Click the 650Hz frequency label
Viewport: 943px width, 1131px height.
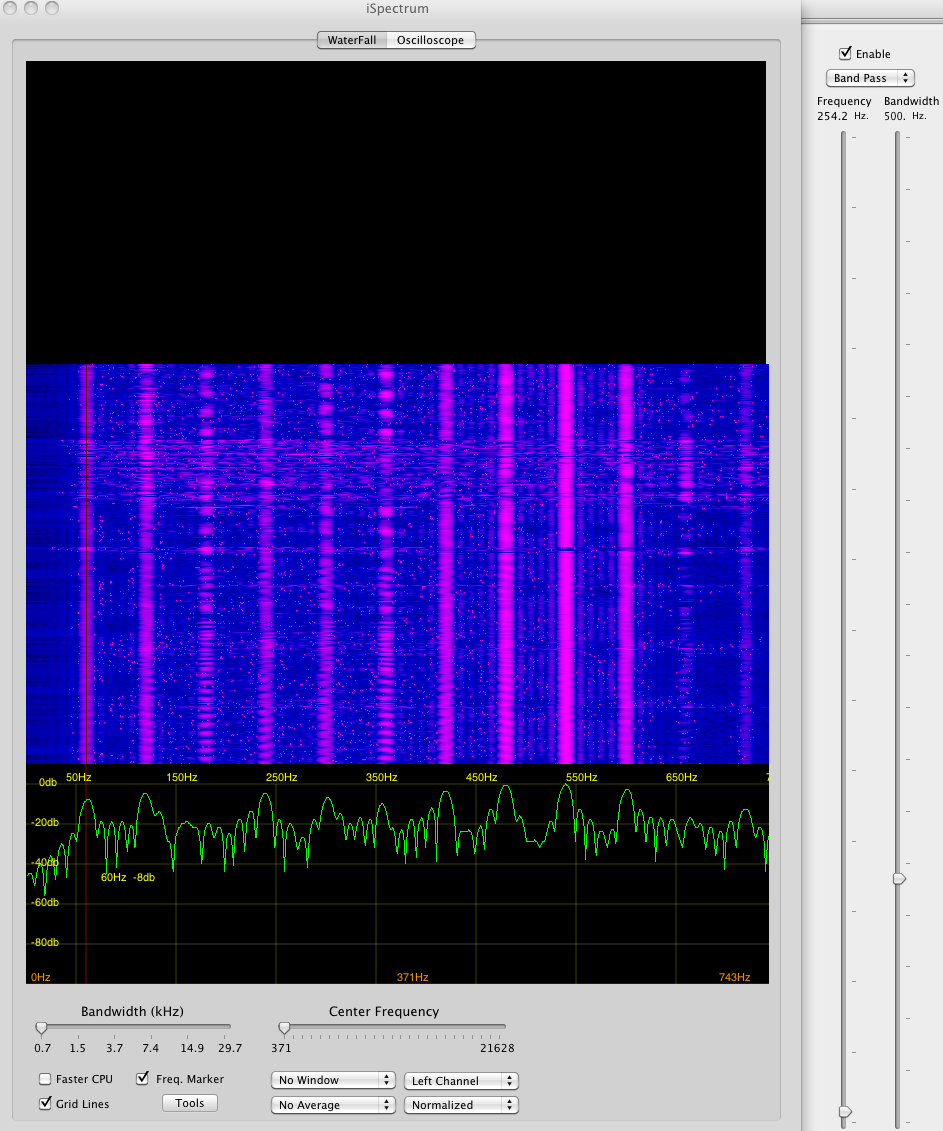(682, 777)
